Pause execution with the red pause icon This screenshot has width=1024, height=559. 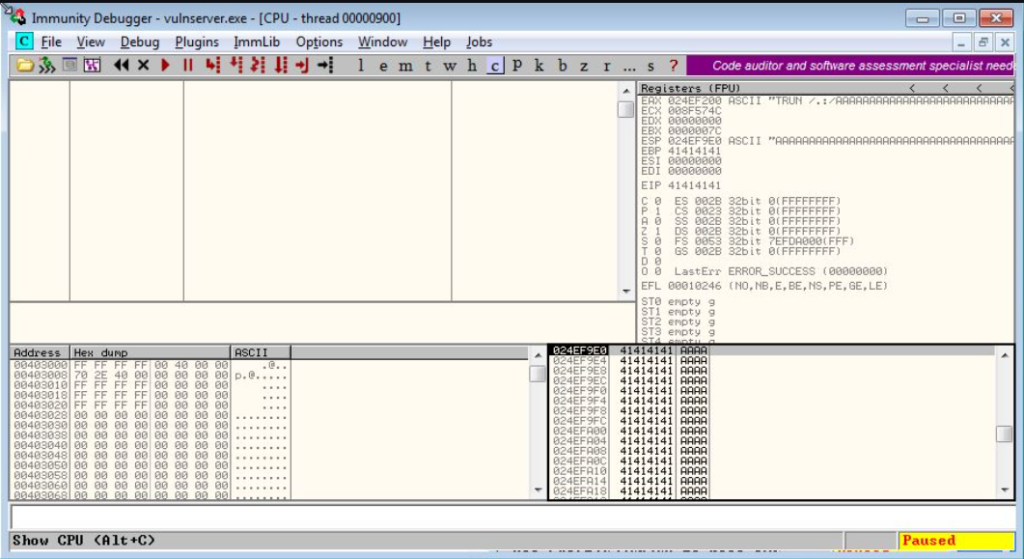coord(187,65)
